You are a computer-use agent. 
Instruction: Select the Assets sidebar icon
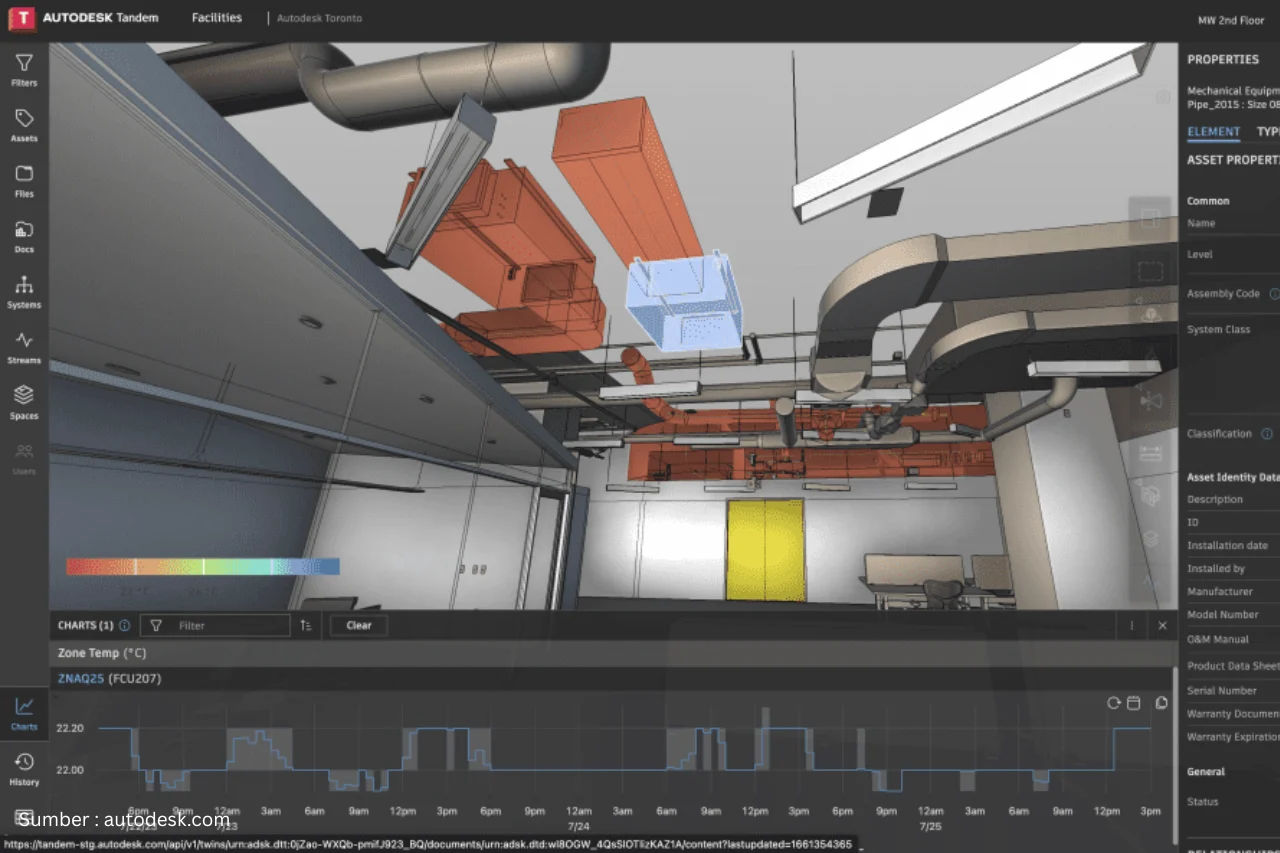(x=24, y=124)
